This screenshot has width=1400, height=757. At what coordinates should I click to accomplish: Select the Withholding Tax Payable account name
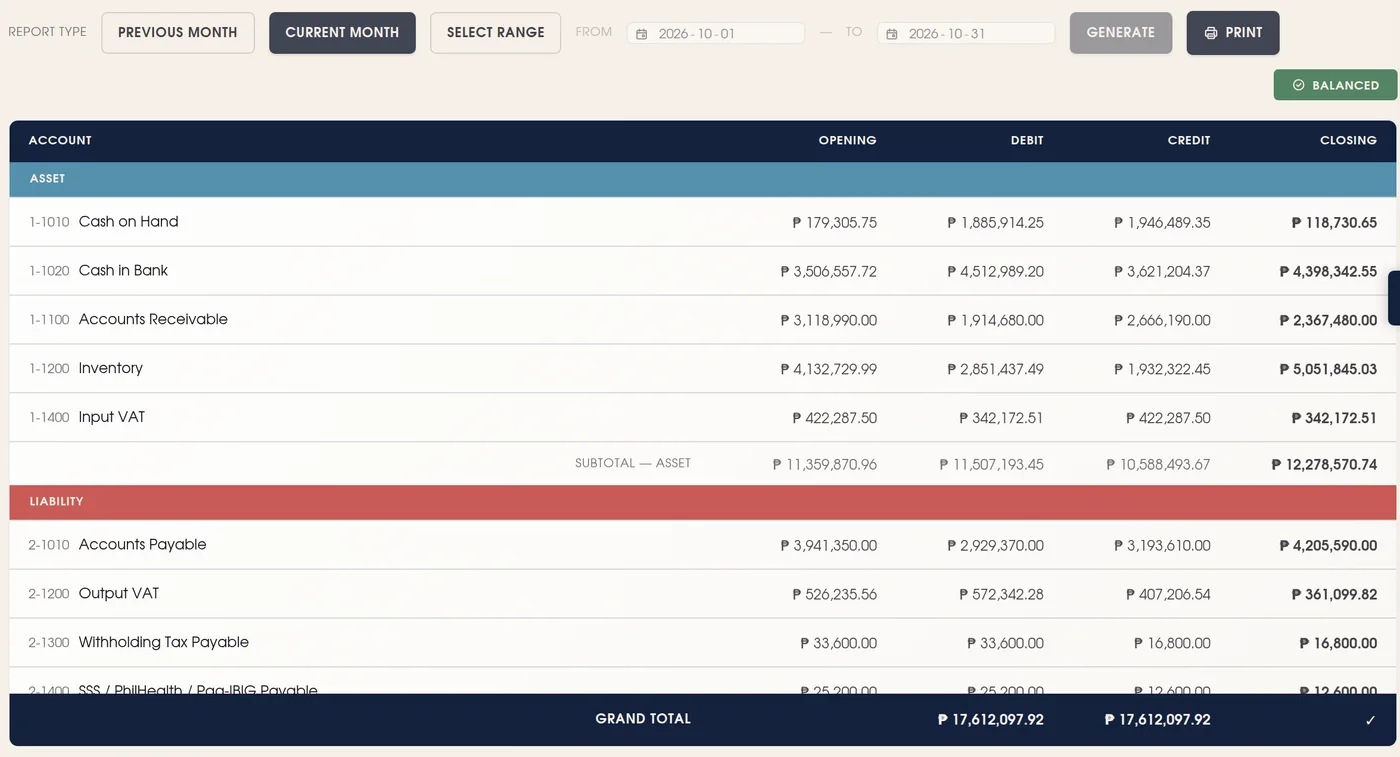tap(164, 643)
